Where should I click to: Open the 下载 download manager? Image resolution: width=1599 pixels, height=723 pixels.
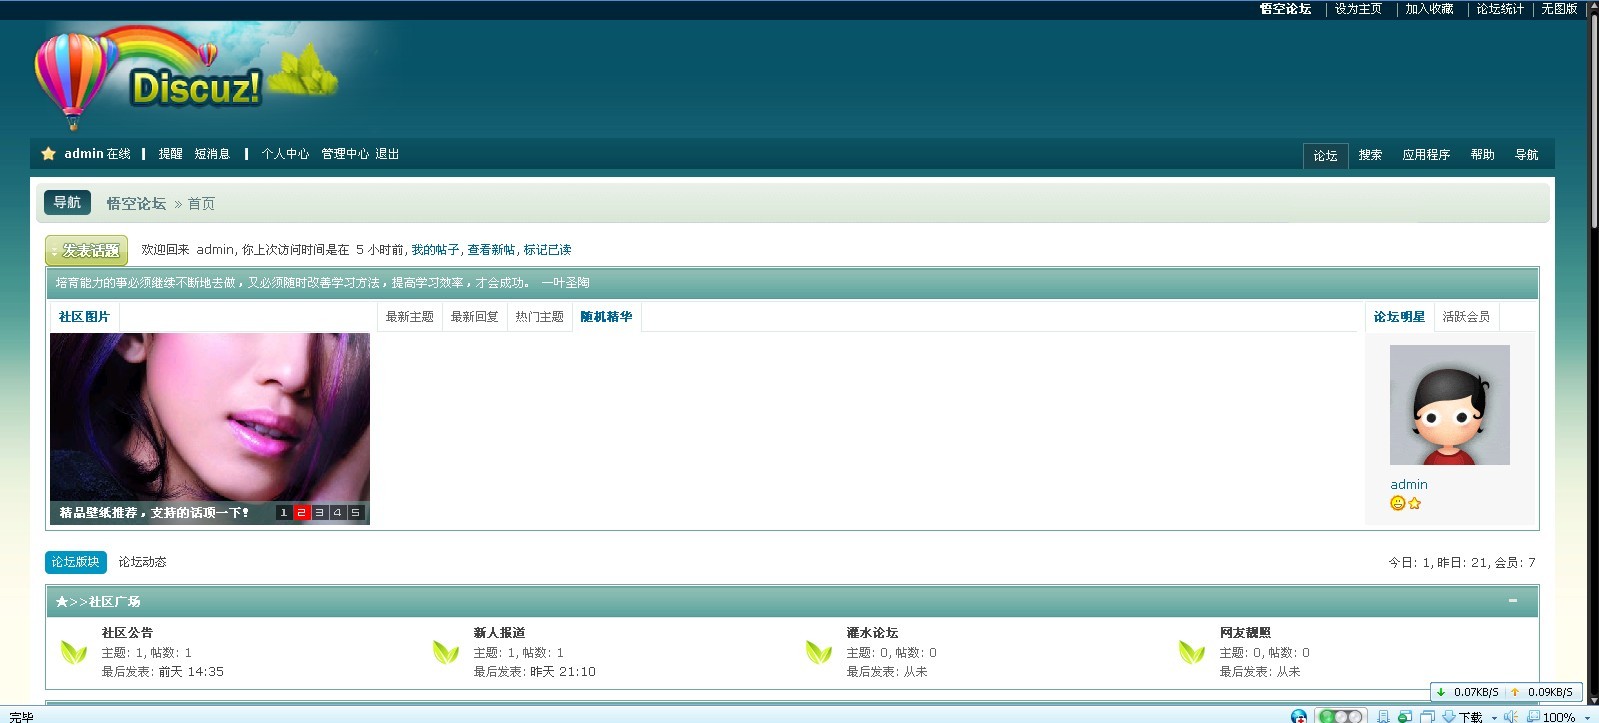point(1462,716)
